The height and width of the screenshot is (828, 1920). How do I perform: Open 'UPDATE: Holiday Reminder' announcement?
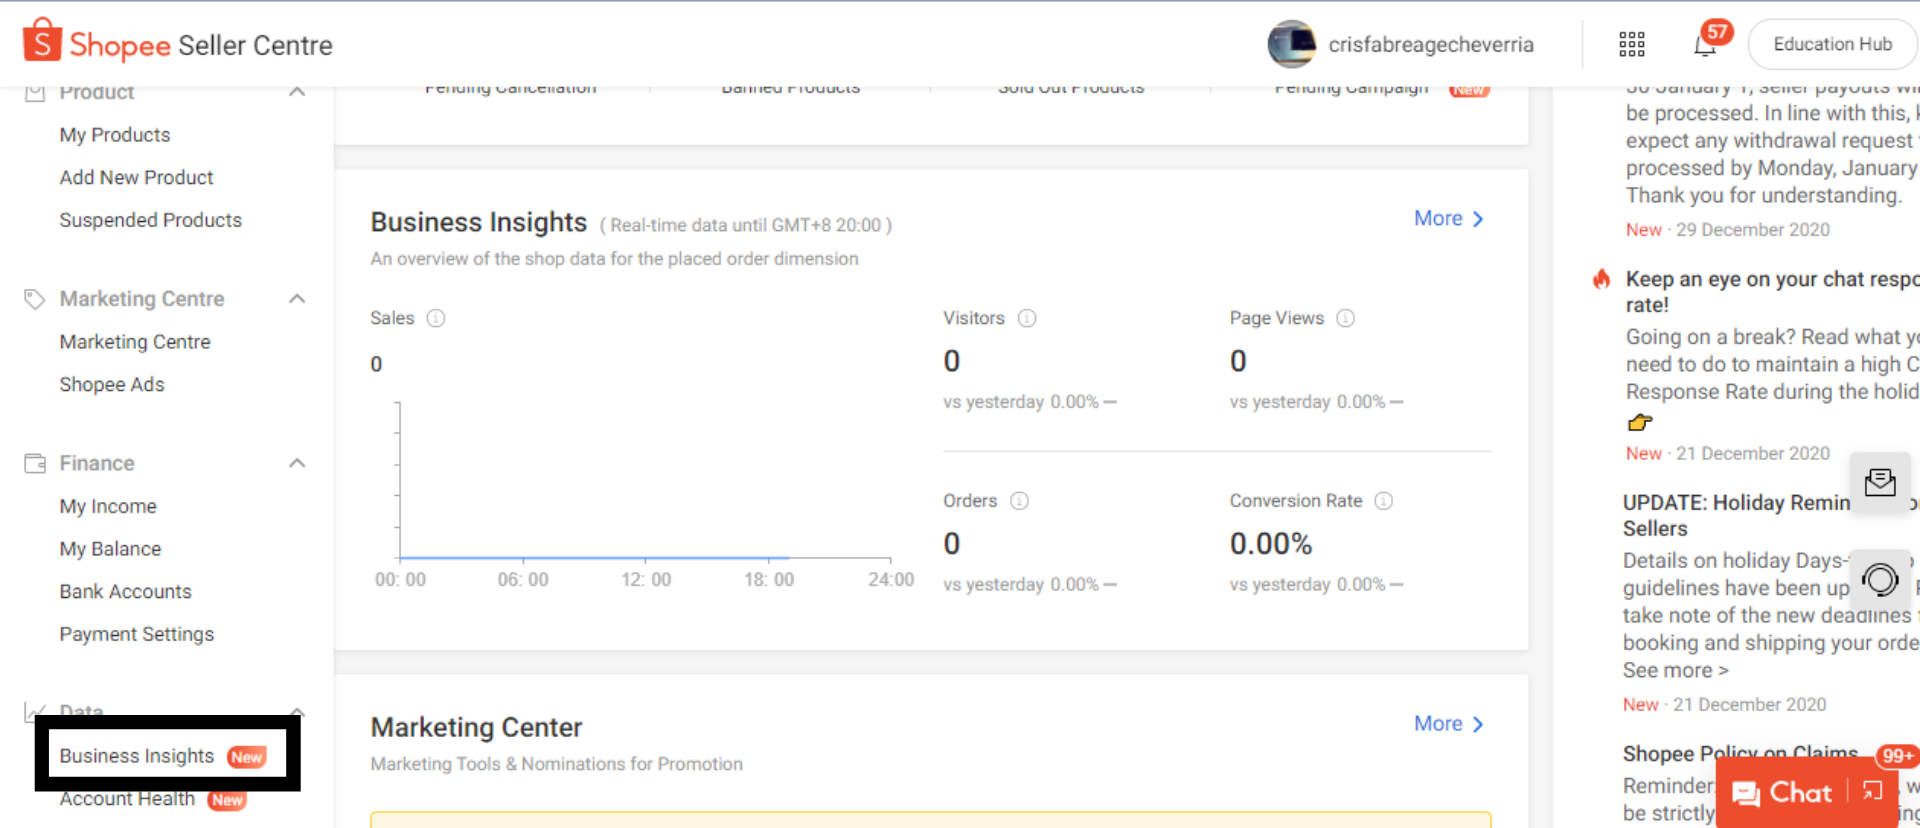[x=1738, y=516]
